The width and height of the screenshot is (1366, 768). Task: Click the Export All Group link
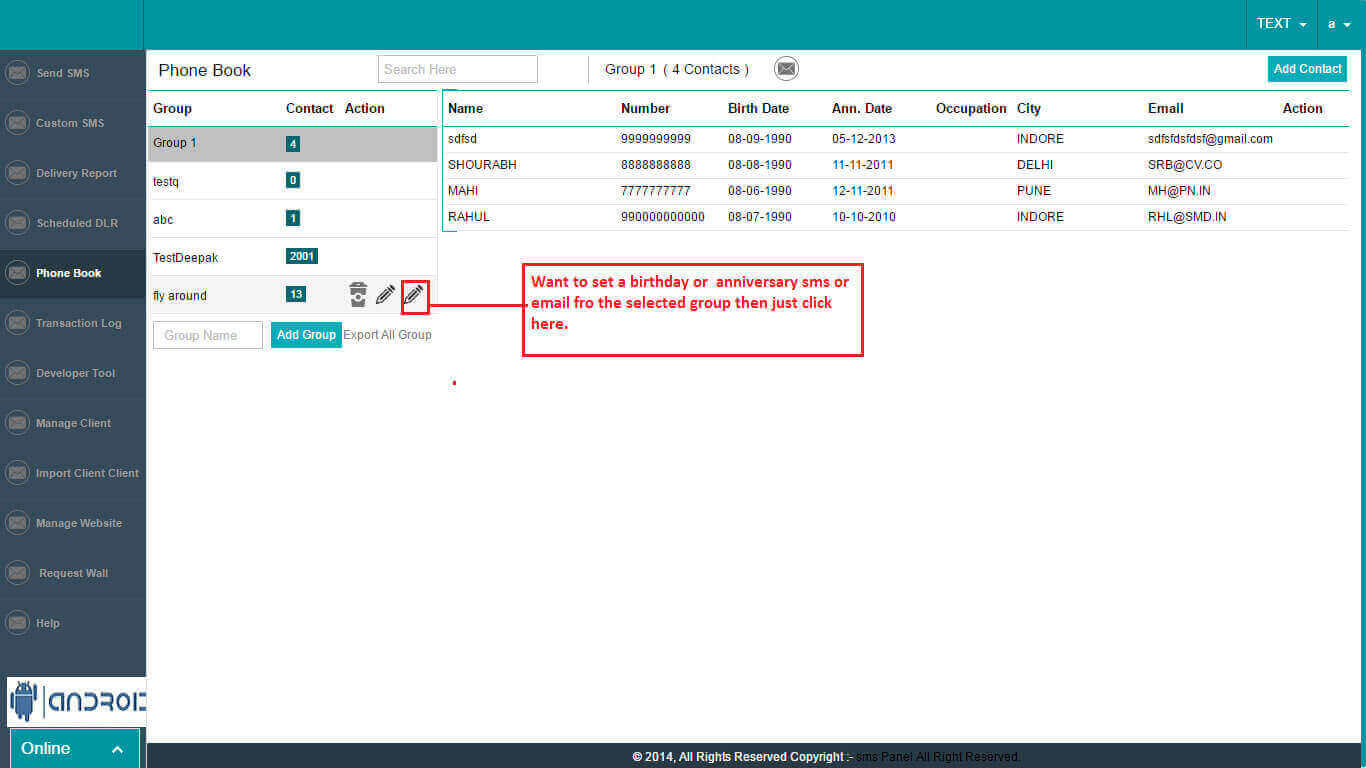click(387, 335)
